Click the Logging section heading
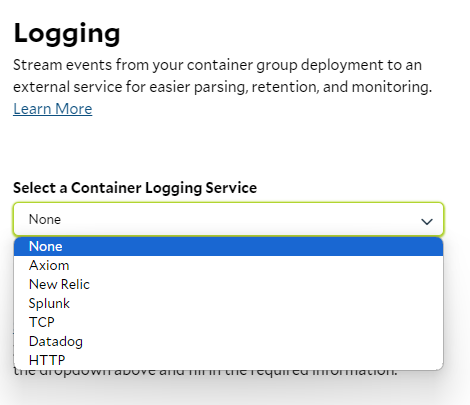 [x=67, y=33]
